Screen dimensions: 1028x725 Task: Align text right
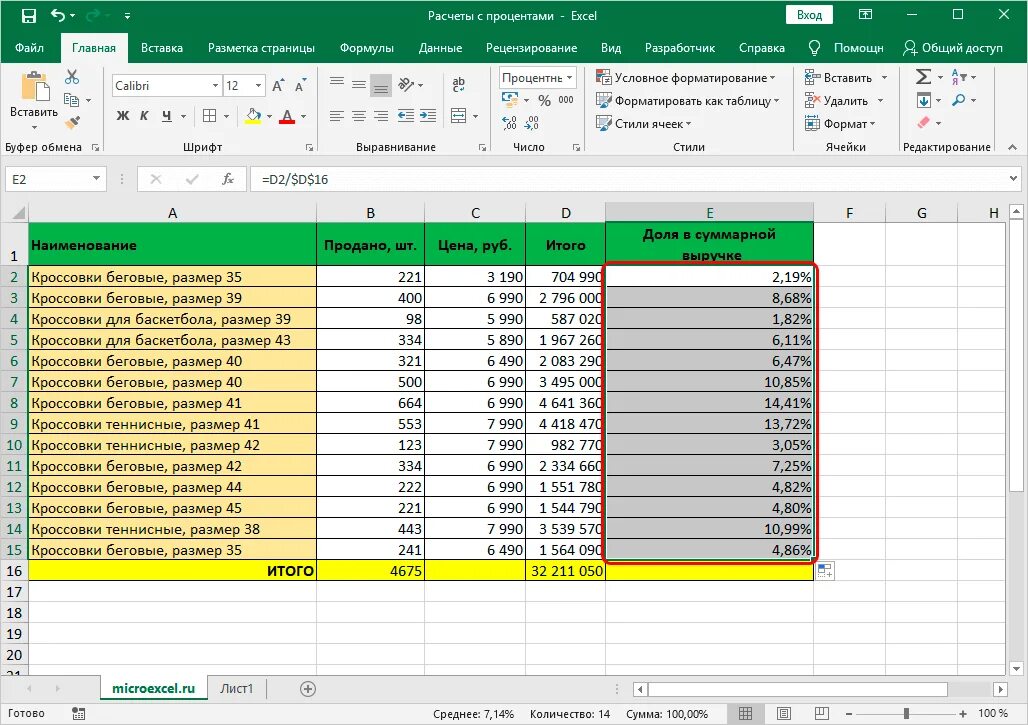pos(381,116)
